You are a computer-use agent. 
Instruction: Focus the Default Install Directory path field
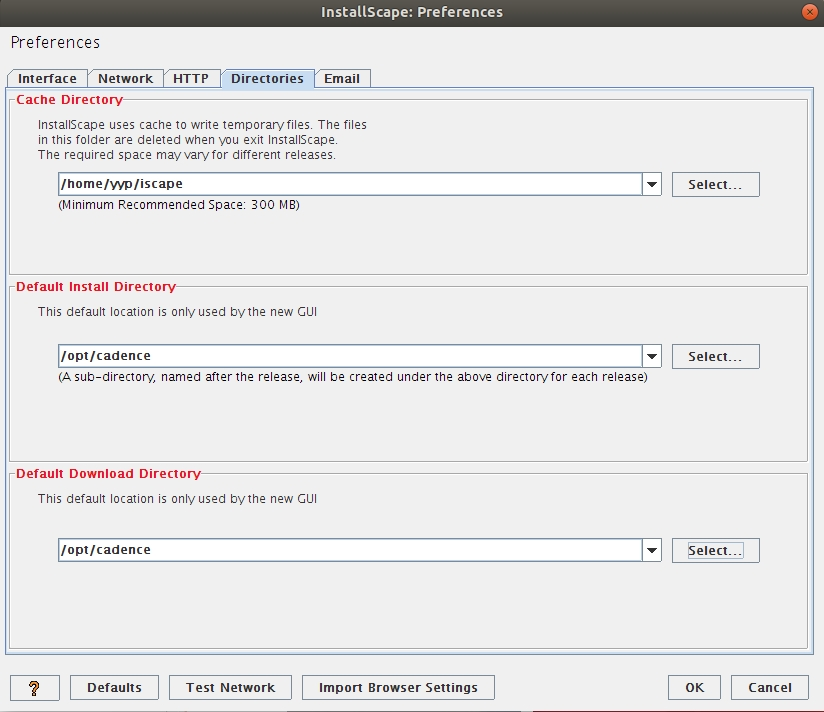(350, 356)
